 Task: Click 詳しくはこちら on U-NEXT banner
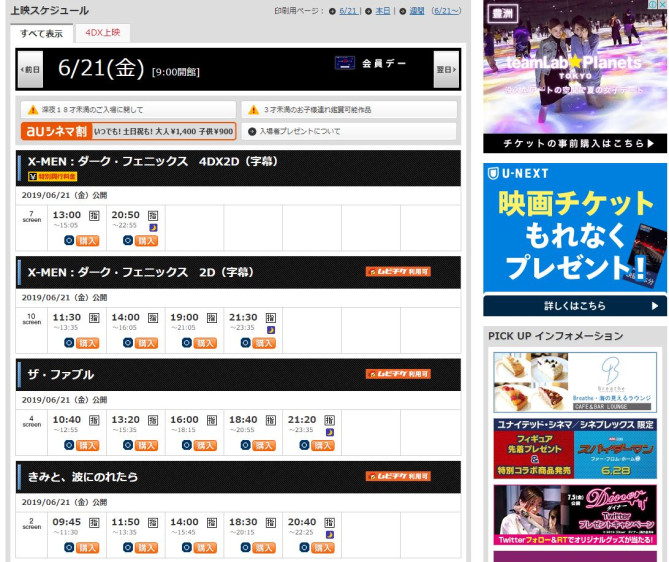[574, 306]
